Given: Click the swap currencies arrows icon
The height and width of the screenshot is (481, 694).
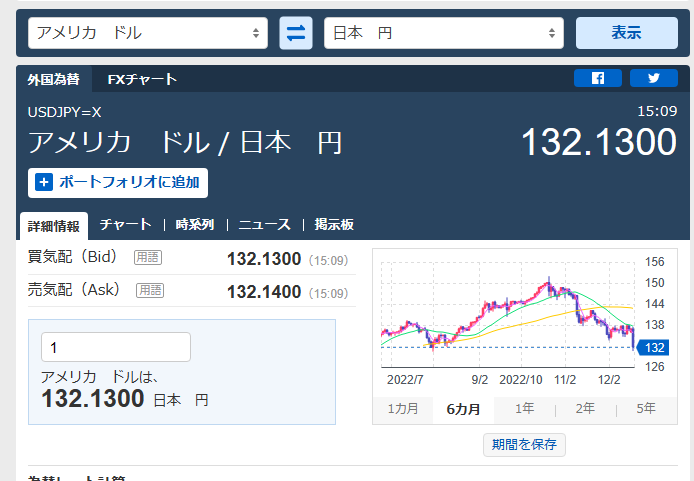Looking at the screenshot, I should coord(295,33).
